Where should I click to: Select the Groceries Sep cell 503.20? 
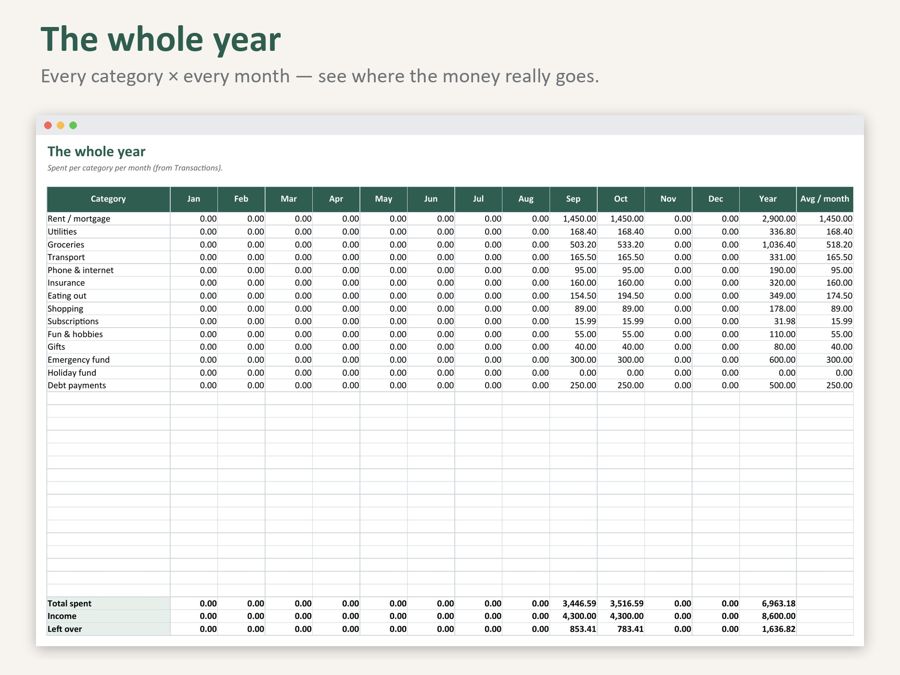coord(573,245)
